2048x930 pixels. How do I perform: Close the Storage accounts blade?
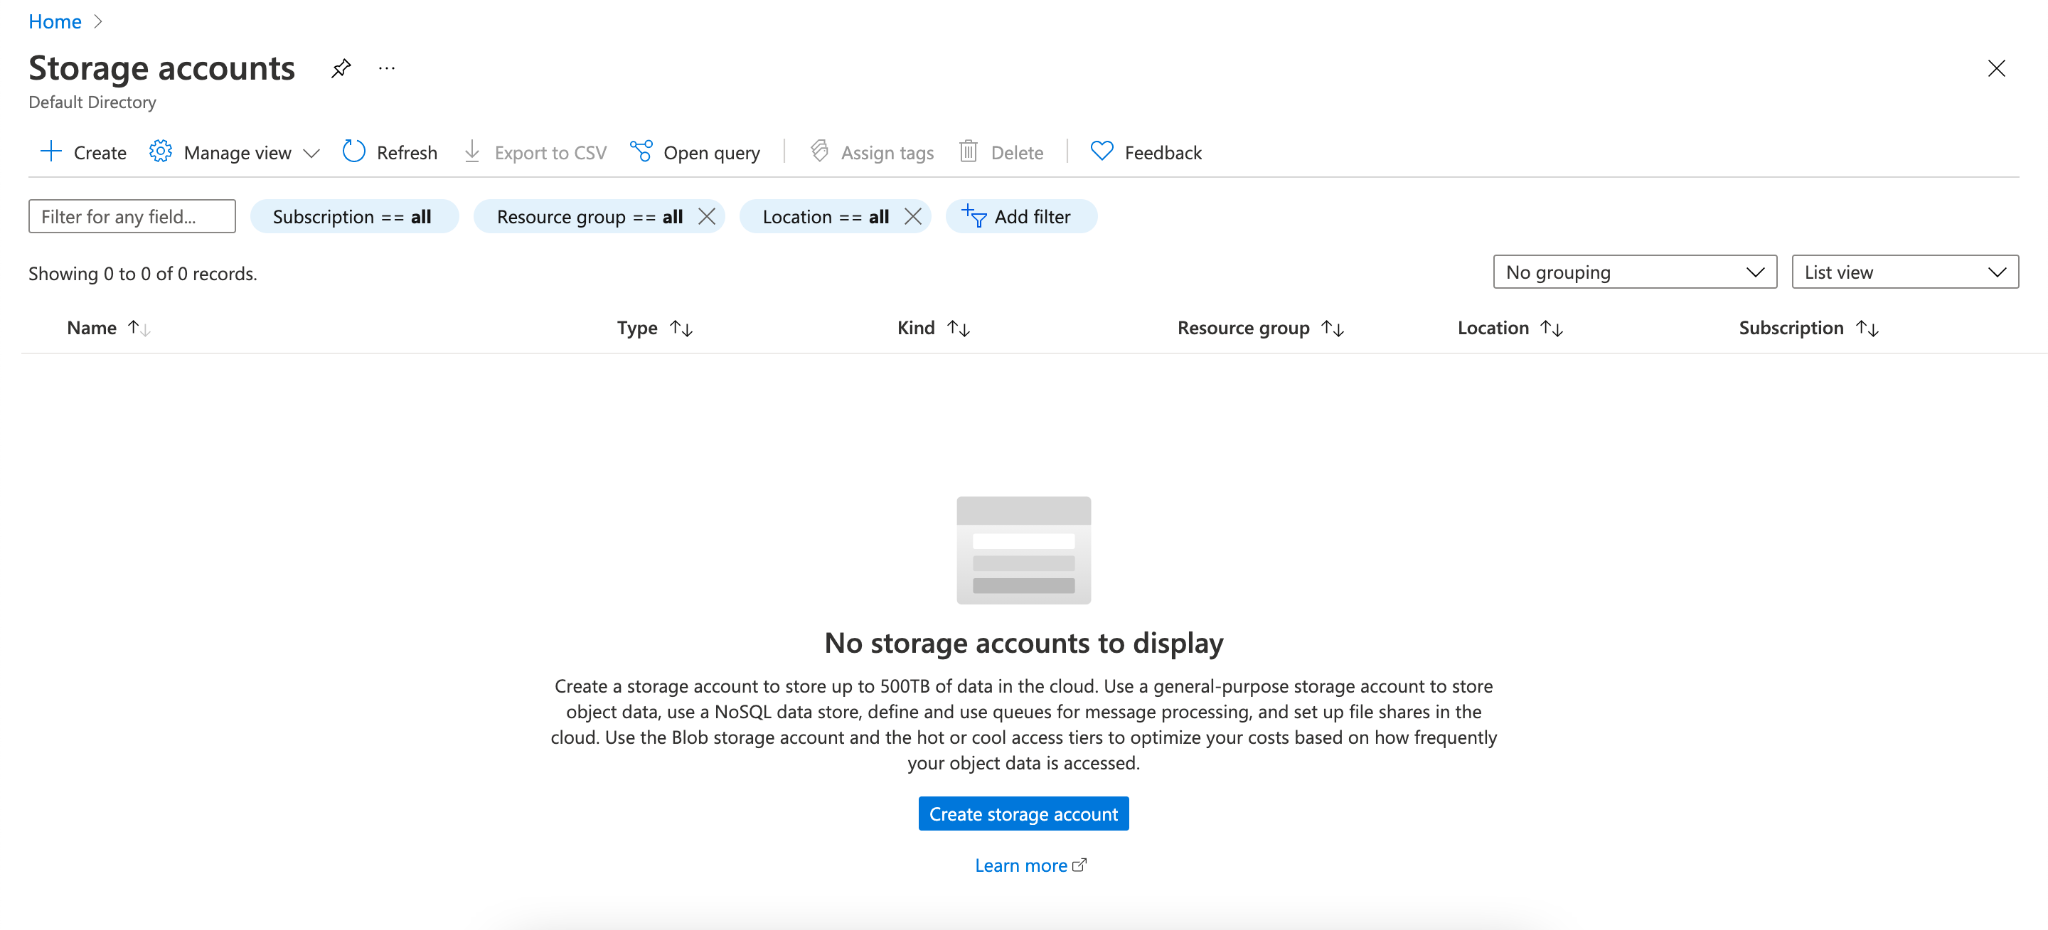point(1996,68)
